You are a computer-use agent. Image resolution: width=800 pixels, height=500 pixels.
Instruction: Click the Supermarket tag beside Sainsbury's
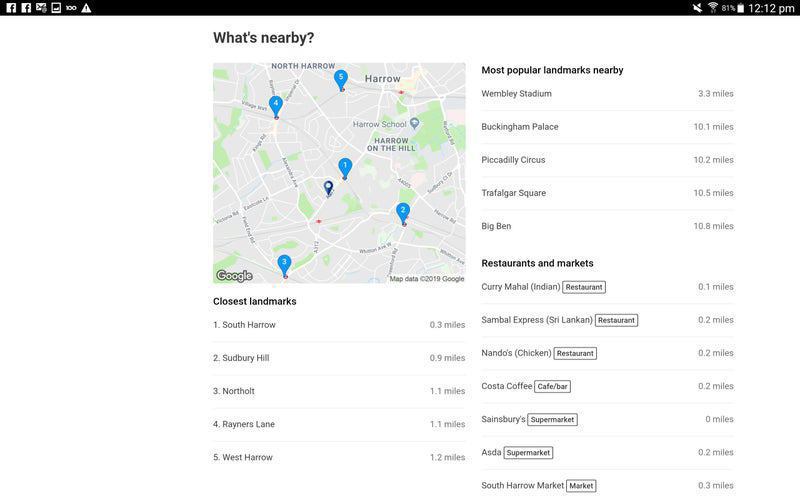[553, 420]
